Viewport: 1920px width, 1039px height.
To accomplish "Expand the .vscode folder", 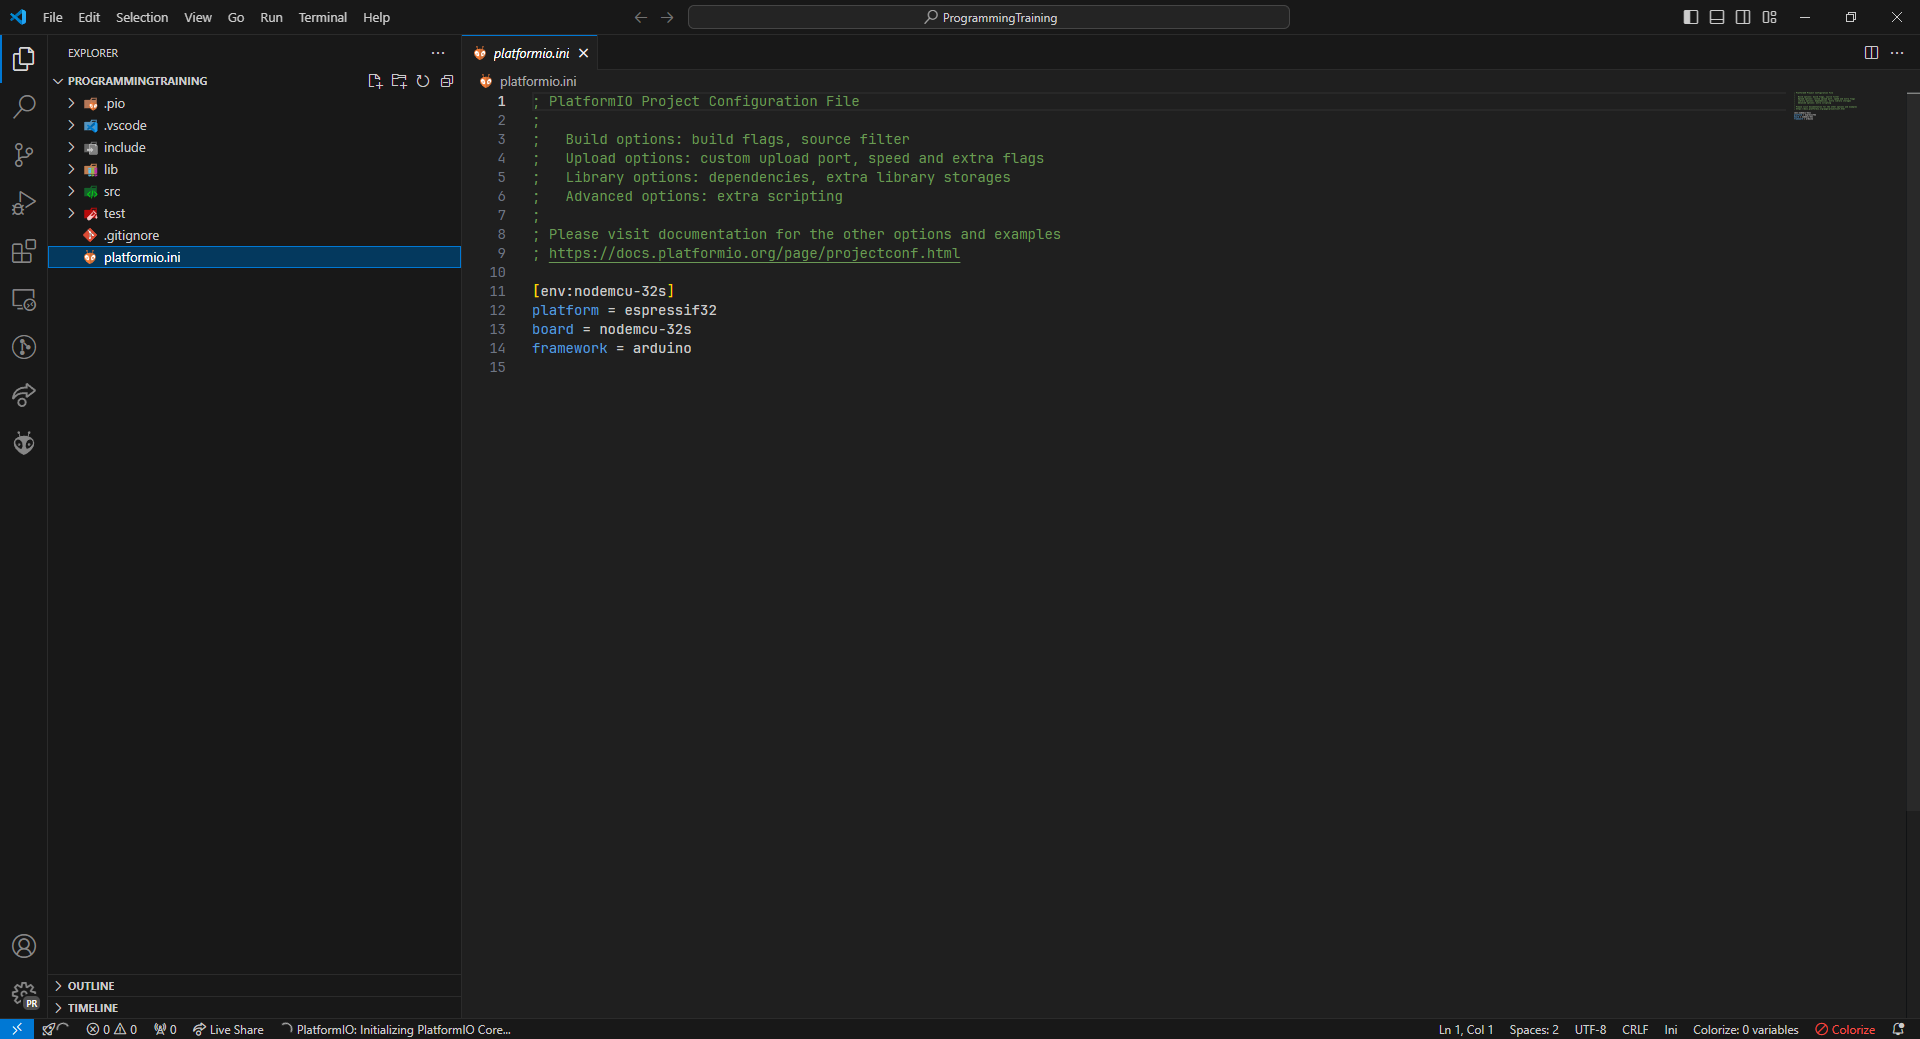I will [255, 125].
